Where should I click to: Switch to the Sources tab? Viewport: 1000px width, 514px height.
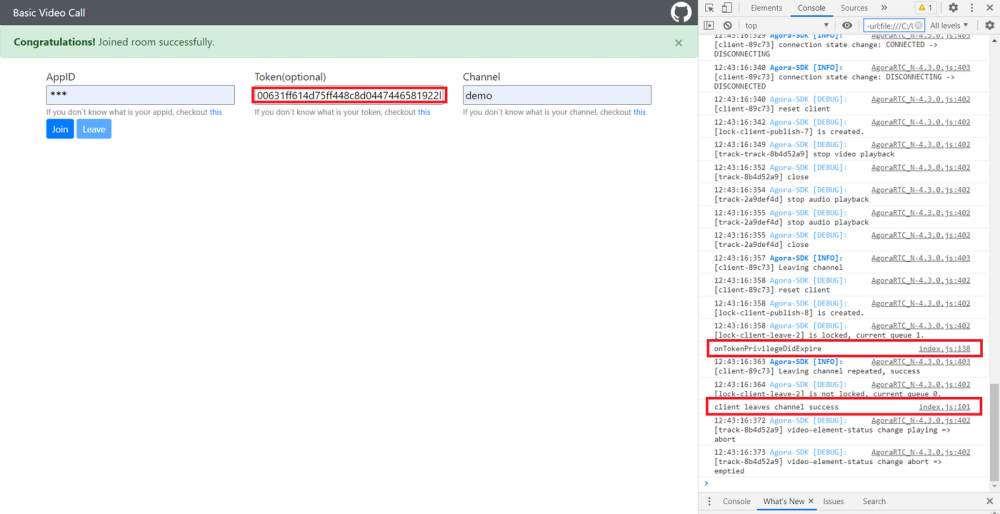tap(854, 8)
